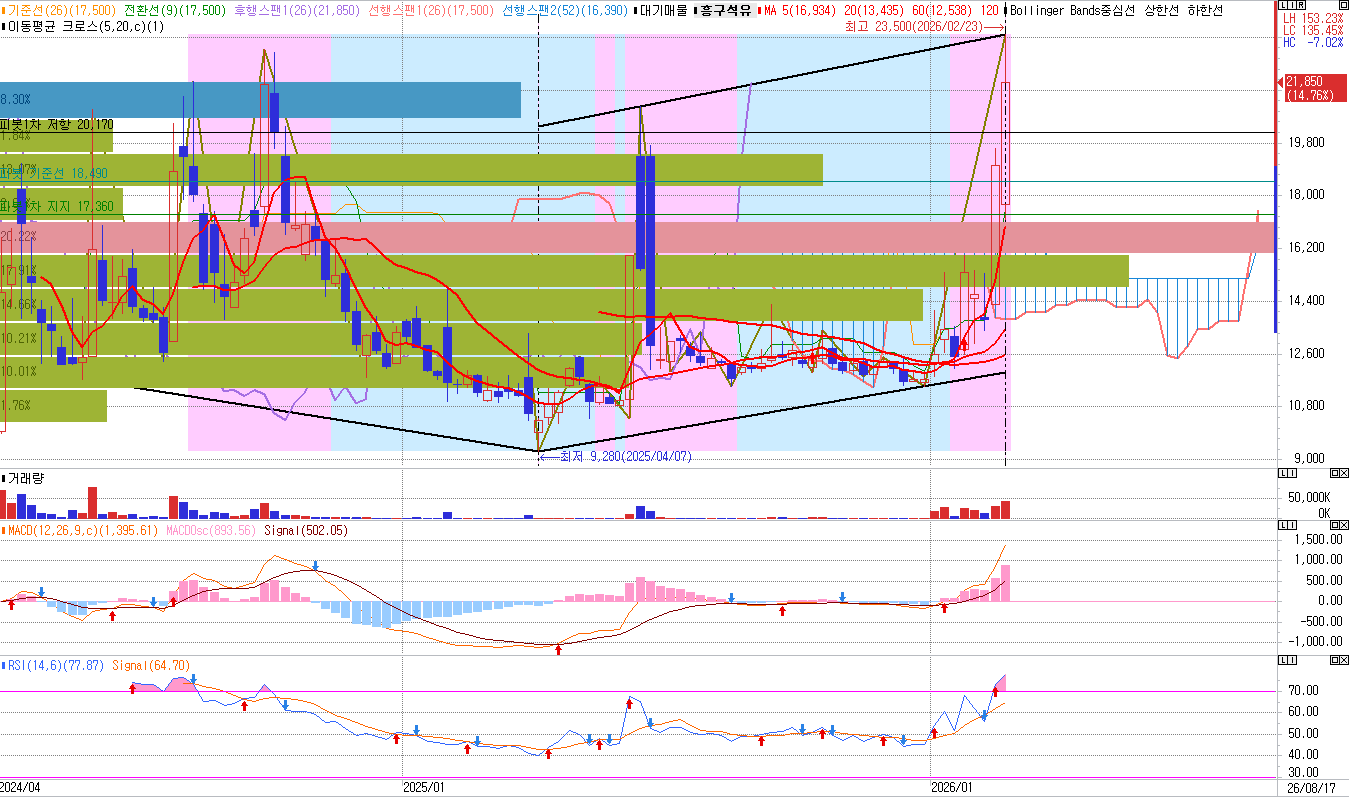Maximize the volume (거래량) panel
Screen dimensions: 1349x797
click(1335, 473)
